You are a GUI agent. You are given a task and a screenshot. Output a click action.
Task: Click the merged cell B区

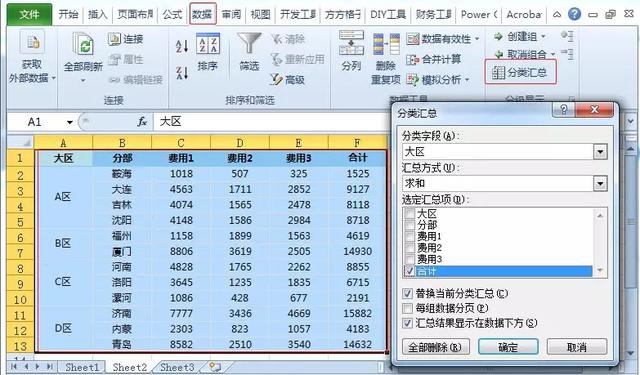(63, 244)
